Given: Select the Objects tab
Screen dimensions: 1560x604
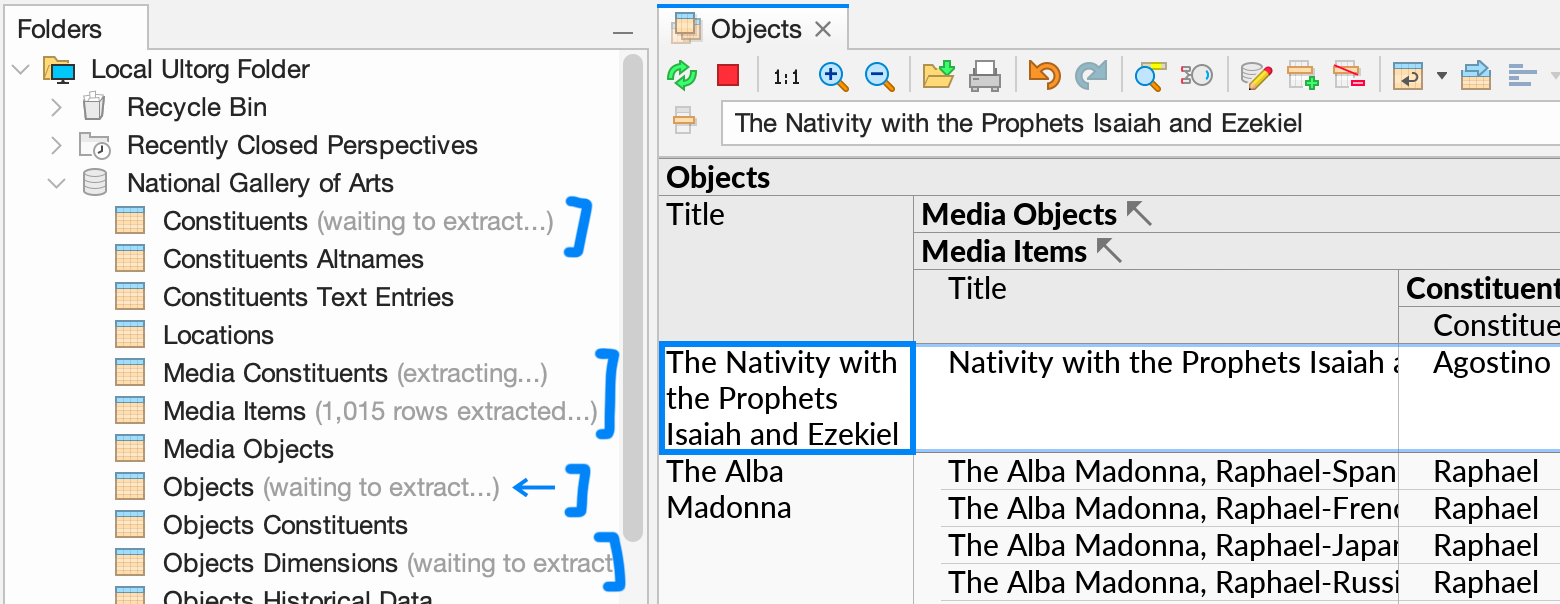Looking at the screenshot, I should click(x=756, y=28).
